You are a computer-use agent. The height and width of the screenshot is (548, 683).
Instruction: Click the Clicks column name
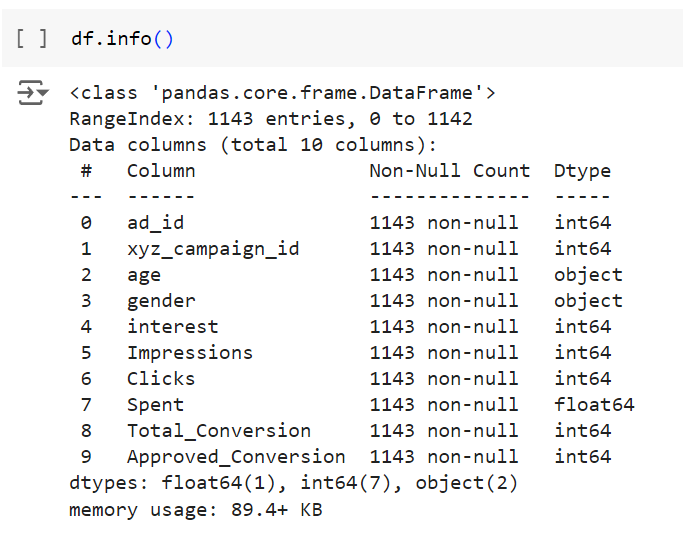coord(161,379)
